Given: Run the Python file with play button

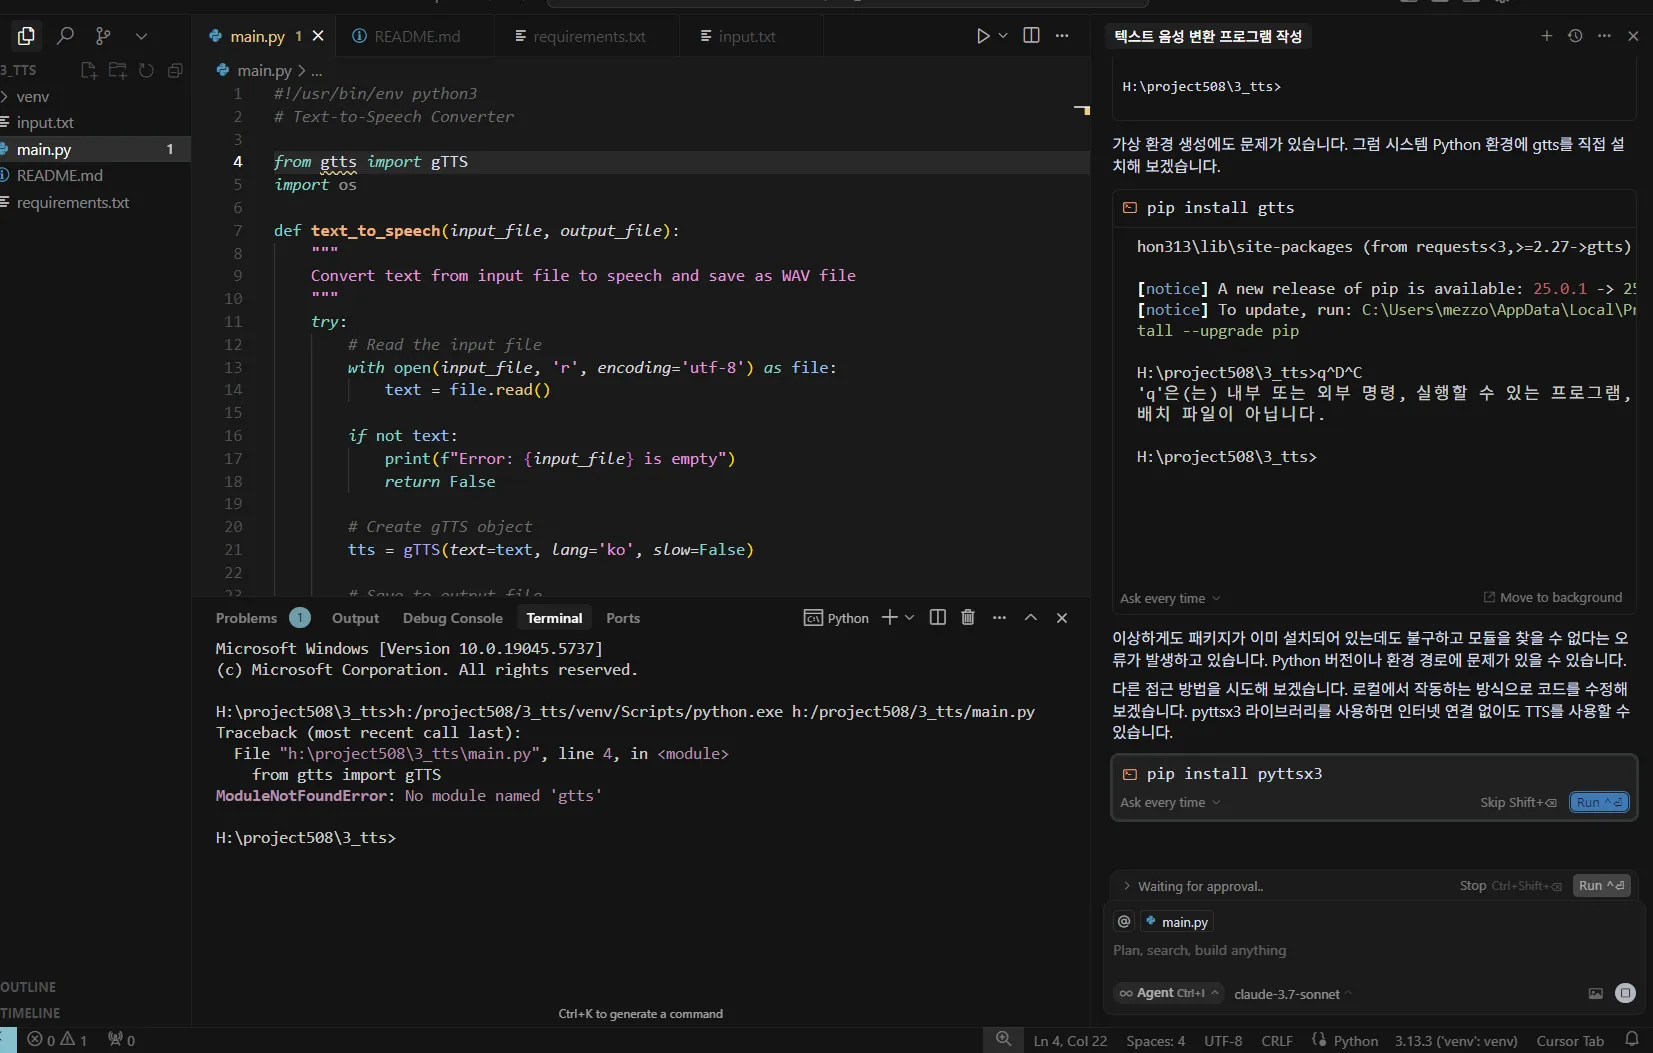Looking at the screenshot, I should tap(983, 36).
